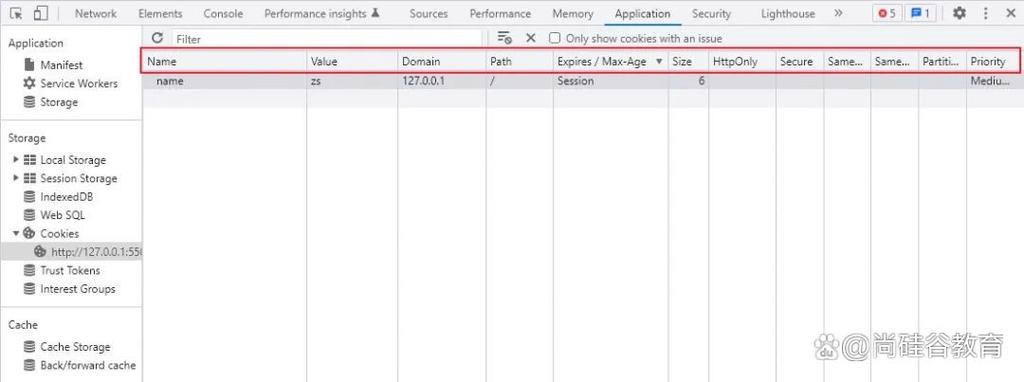Screen dimensions: 1024x382
Task: Open DevTools settings gear
Action: (x=959, y=13)
